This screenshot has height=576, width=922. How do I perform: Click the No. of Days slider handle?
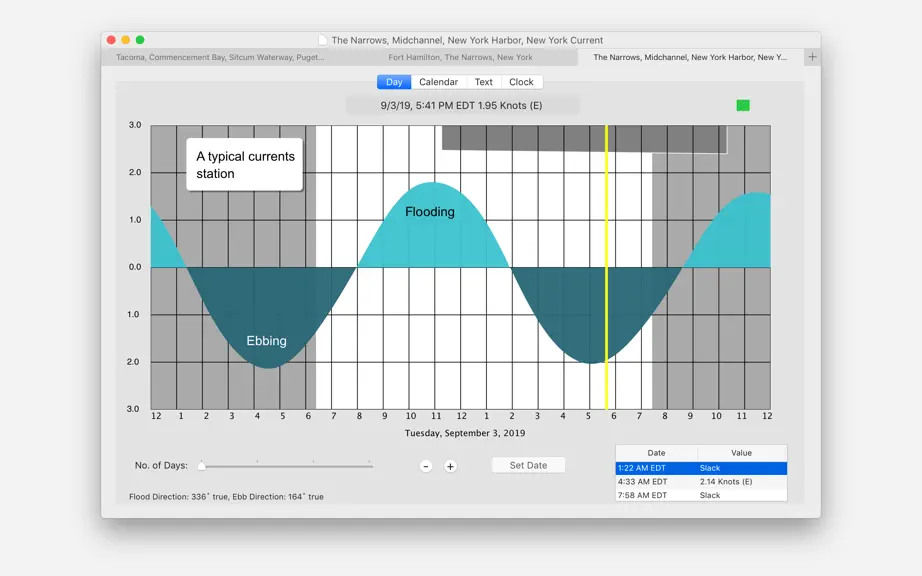(202, 466)
